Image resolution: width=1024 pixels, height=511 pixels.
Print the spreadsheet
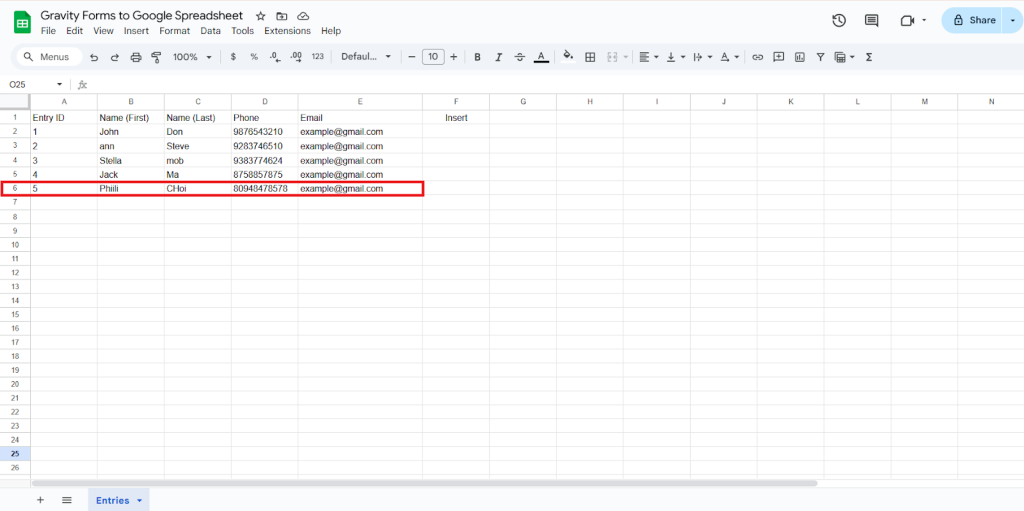(x=136, y=58)
